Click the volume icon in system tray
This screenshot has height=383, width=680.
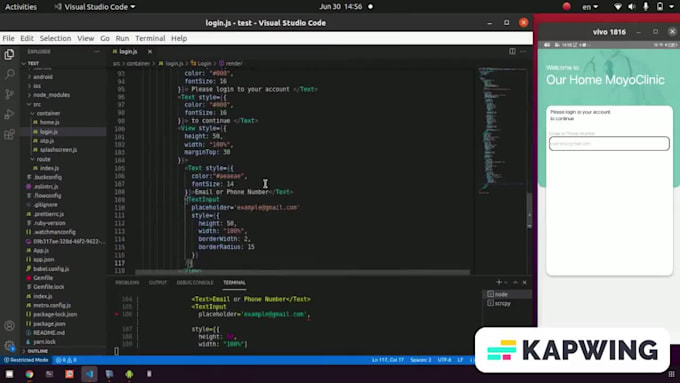631,7
